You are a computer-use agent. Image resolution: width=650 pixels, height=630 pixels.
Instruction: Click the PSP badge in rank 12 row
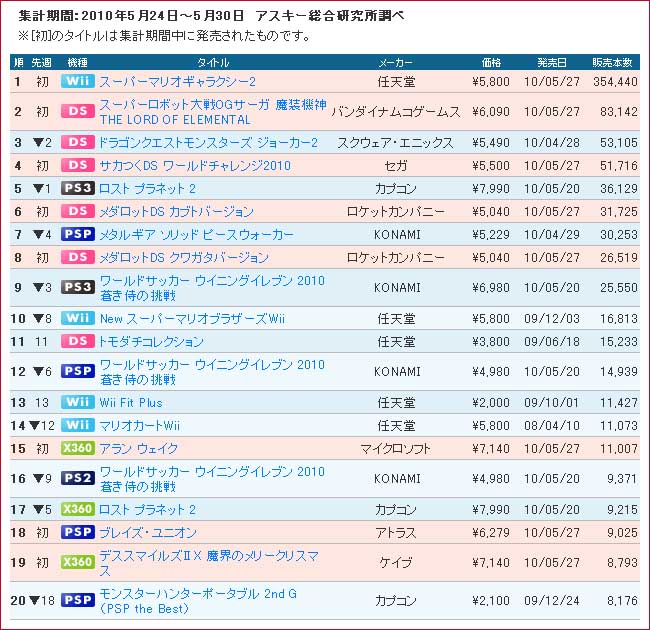(78, 371)
